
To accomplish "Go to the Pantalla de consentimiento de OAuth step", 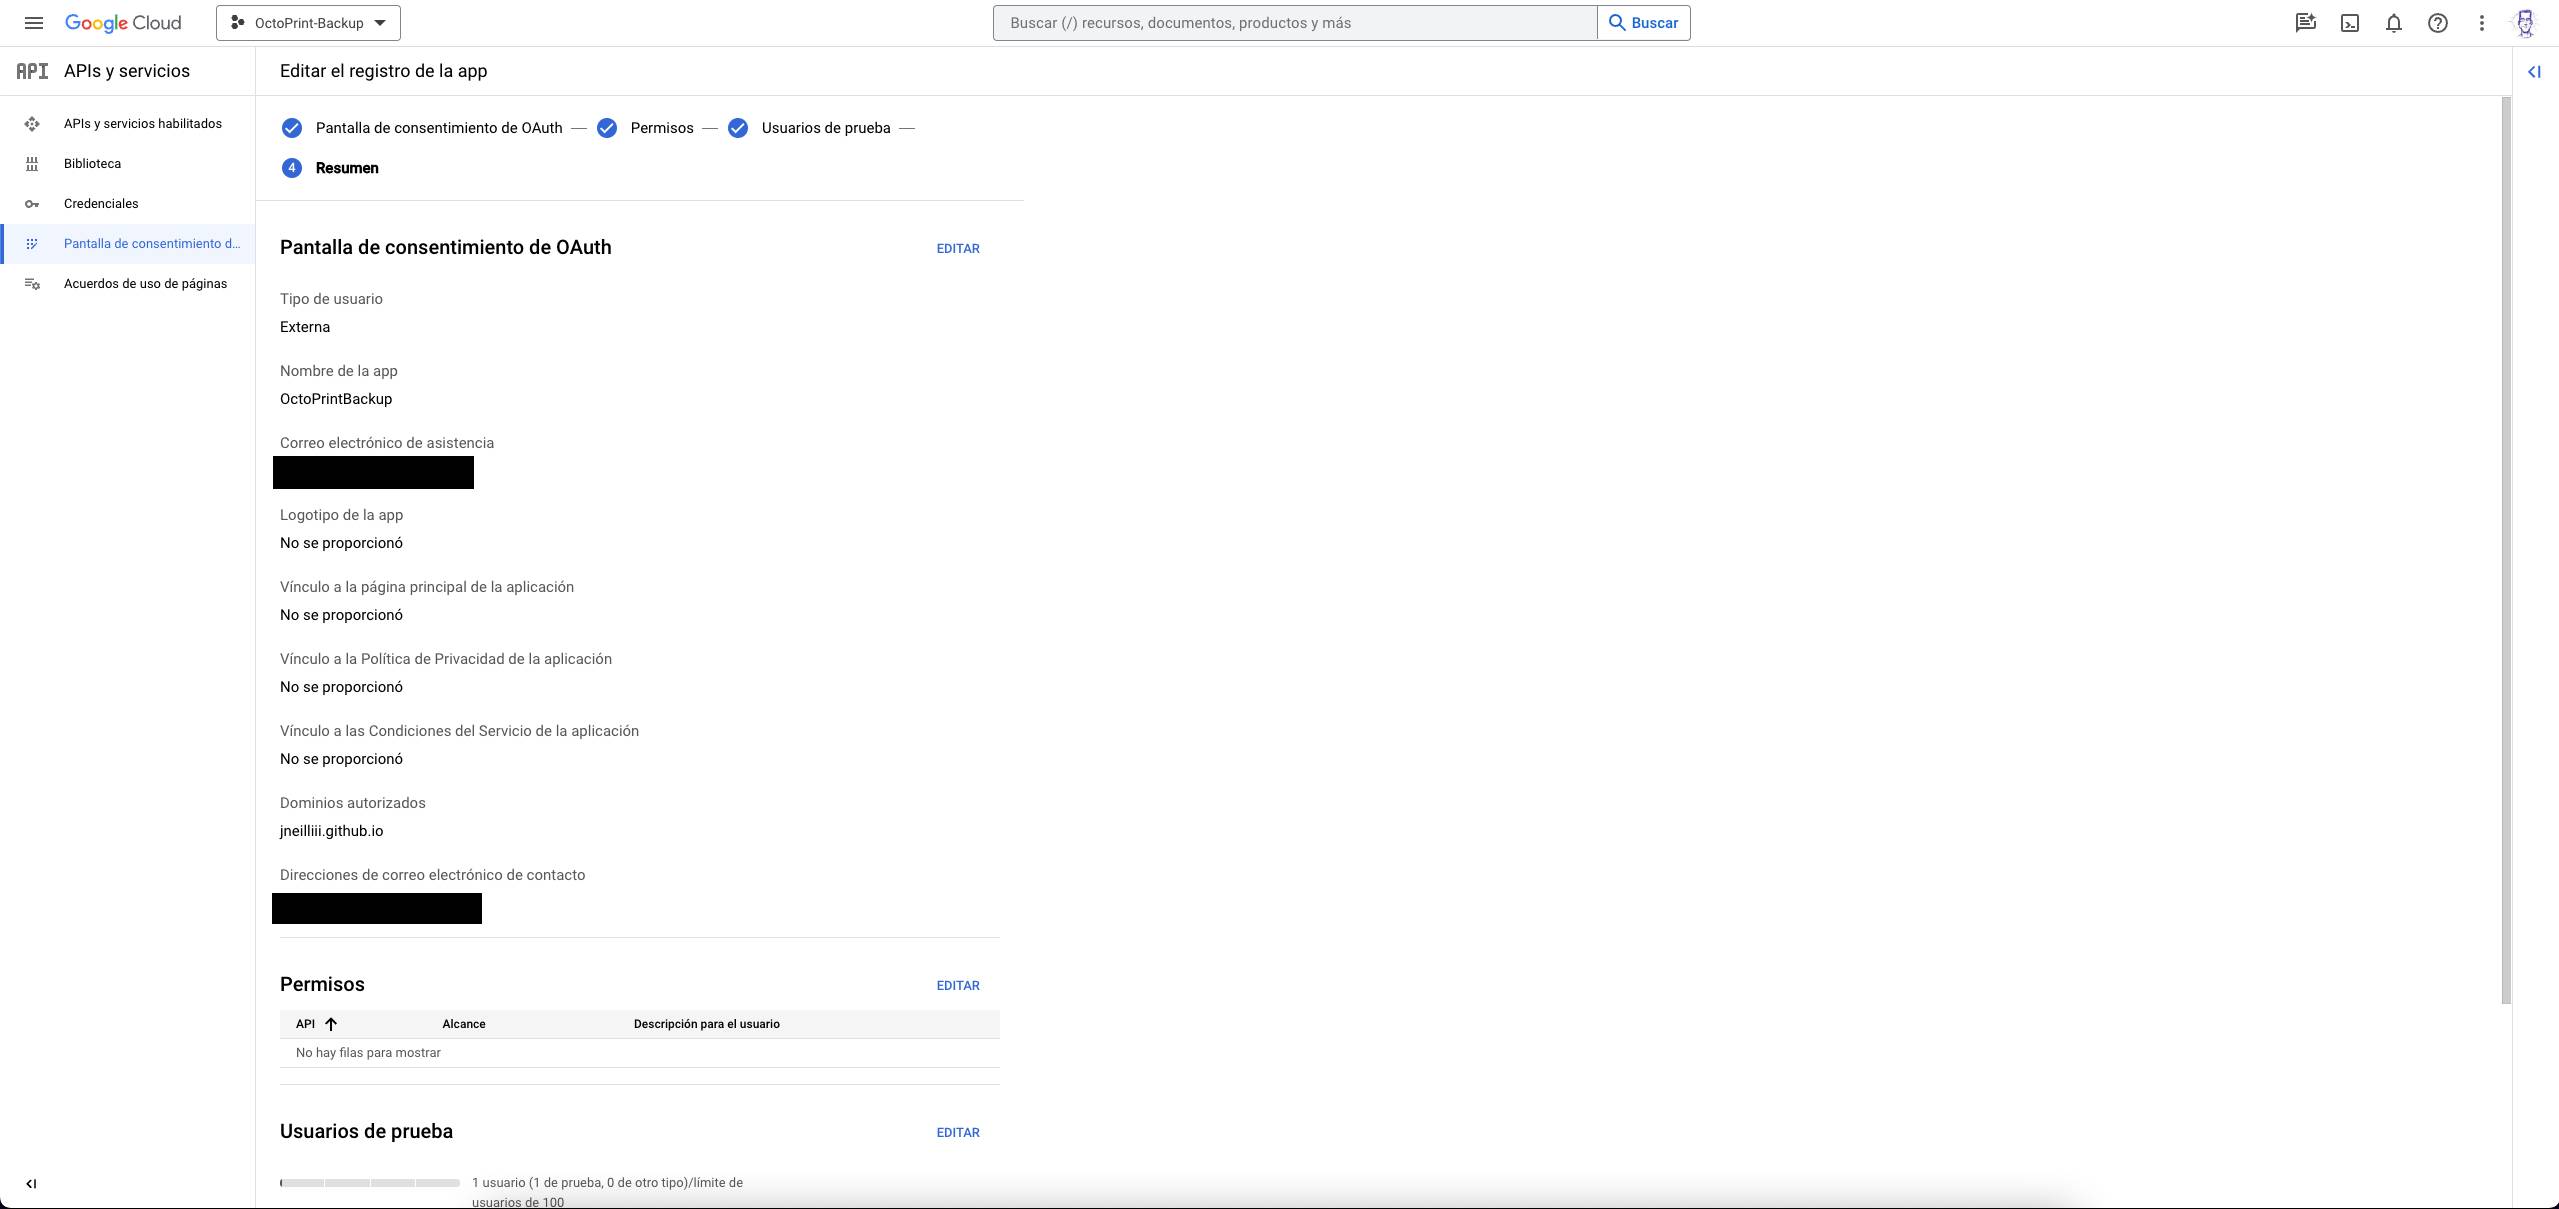I will (438, 128).
